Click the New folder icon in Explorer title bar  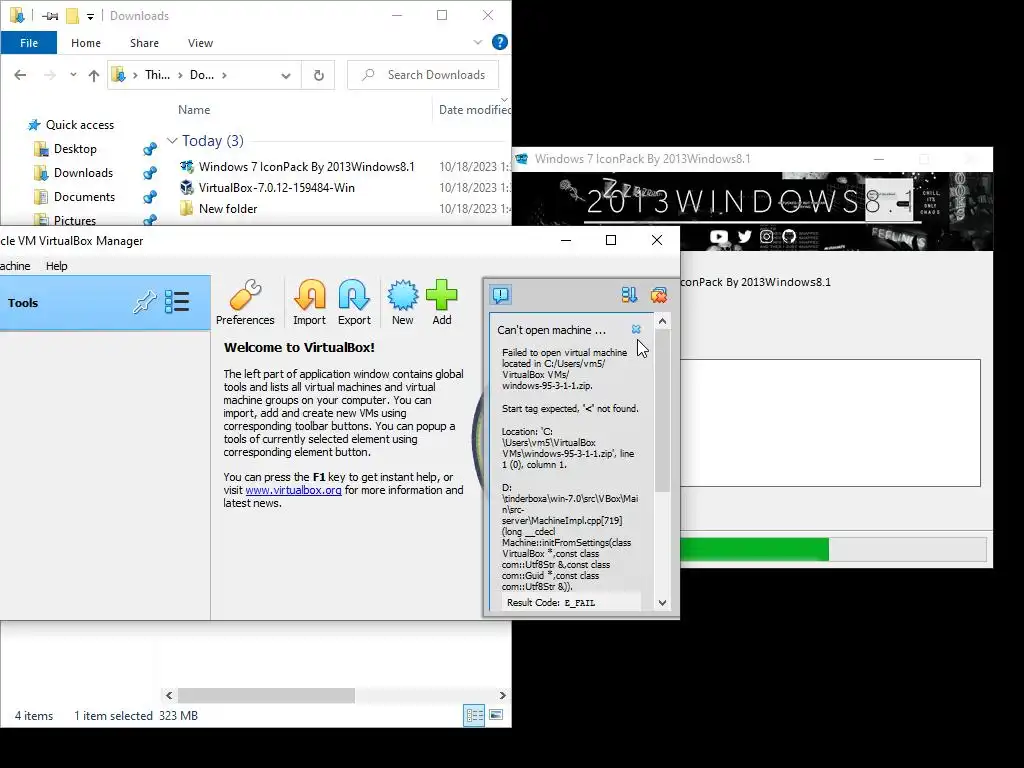tap(72, 16)
